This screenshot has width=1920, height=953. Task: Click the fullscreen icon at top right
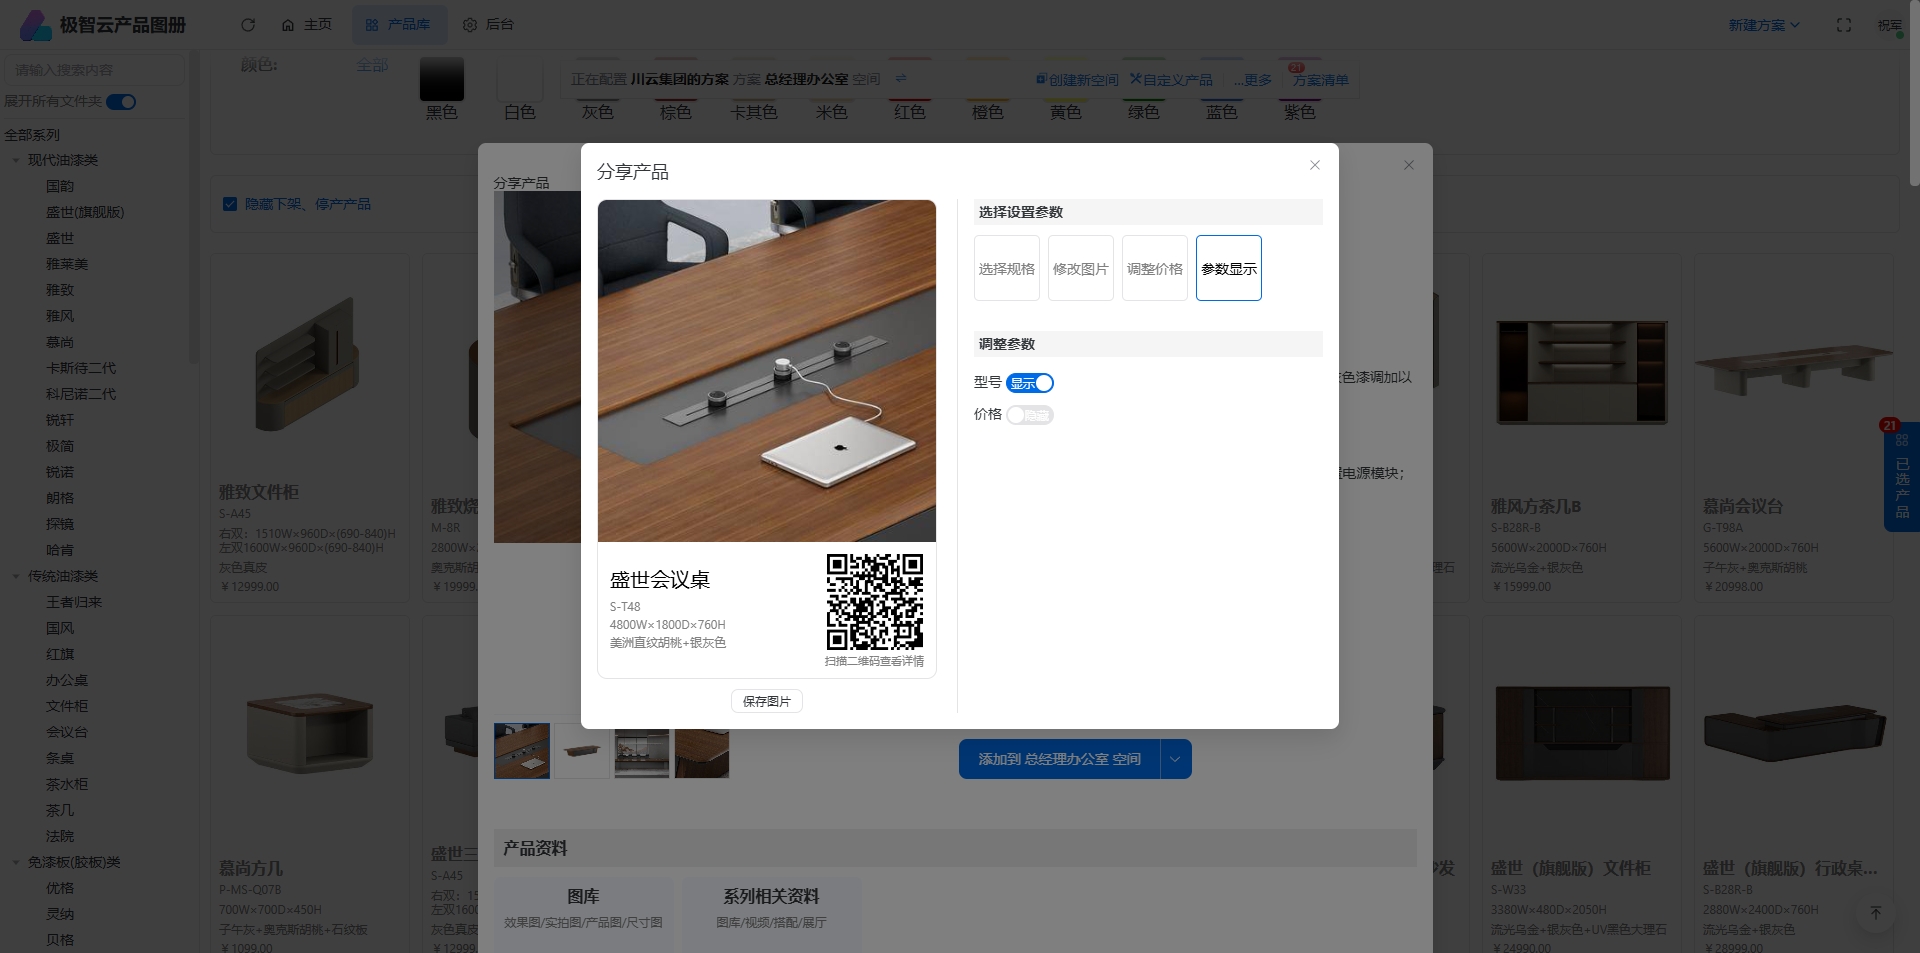(x=1844, y=25)
